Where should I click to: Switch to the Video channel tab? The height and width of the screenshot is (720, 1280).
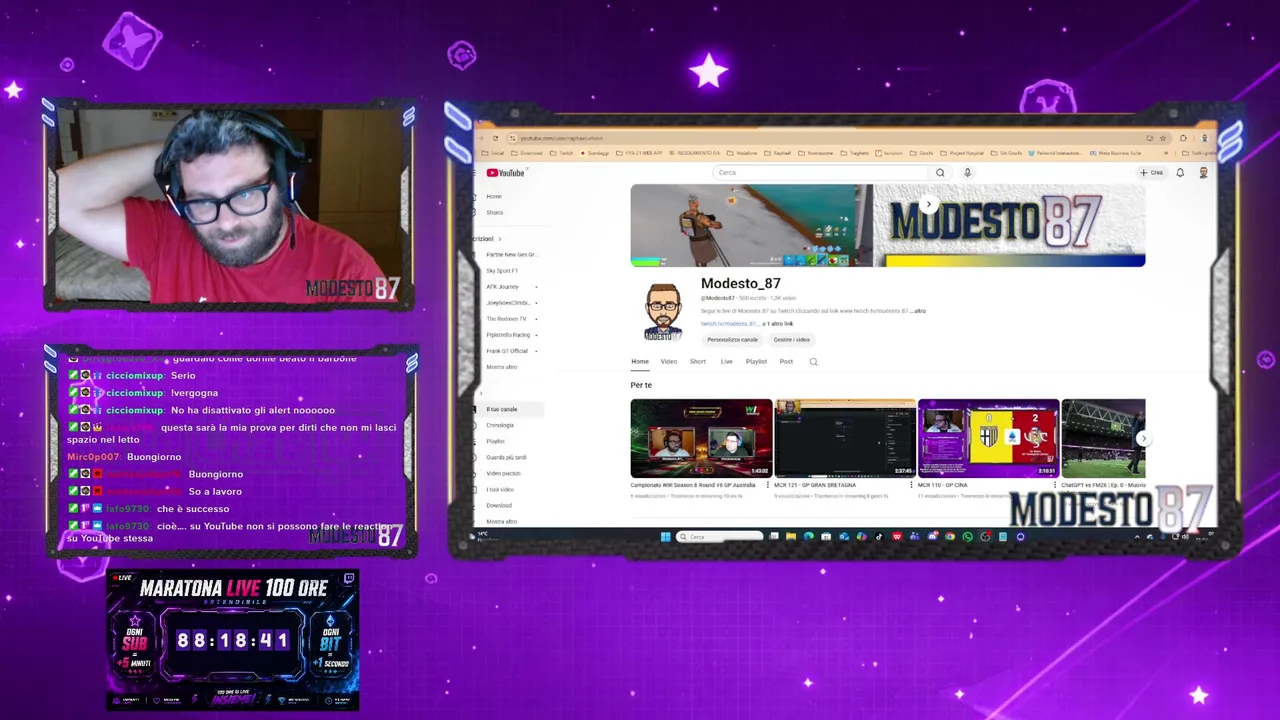tap(669, 362)
